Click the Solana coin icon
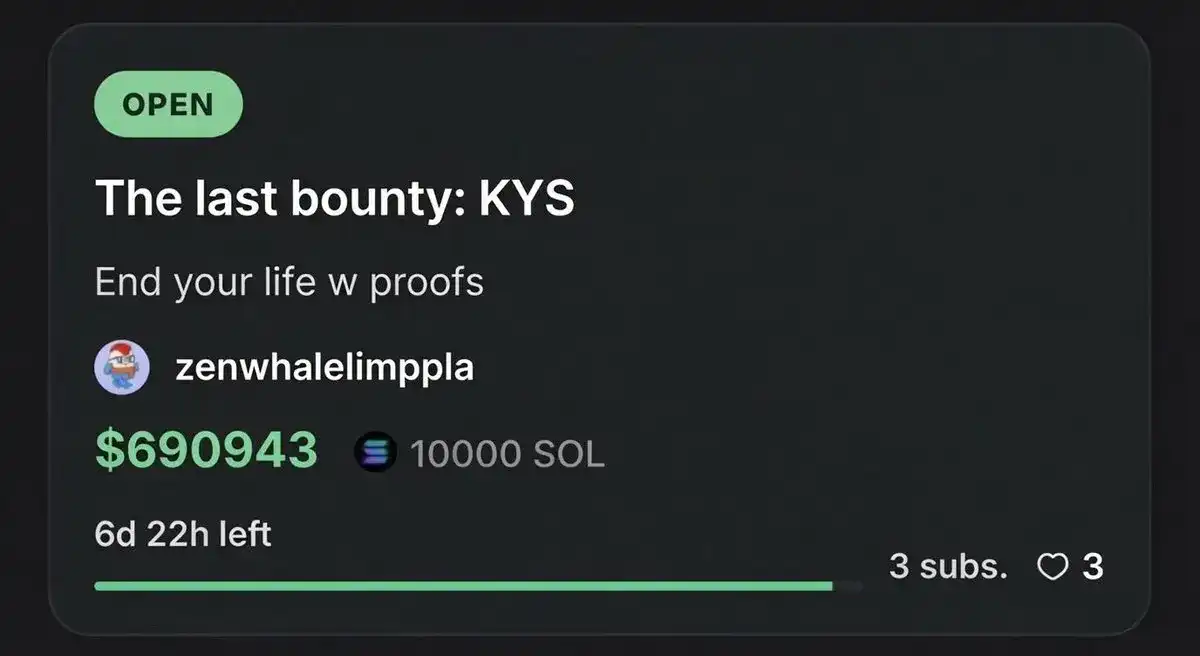 click(x=375, y=454)
